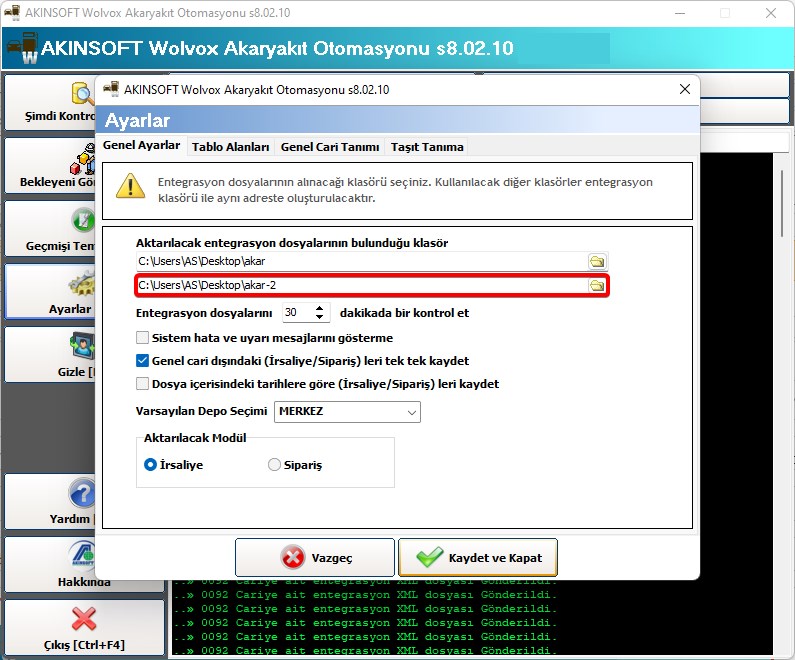
Task: Open Taşıt Tanıma tab
Action: pyautogui.click(x=427, y=147)
